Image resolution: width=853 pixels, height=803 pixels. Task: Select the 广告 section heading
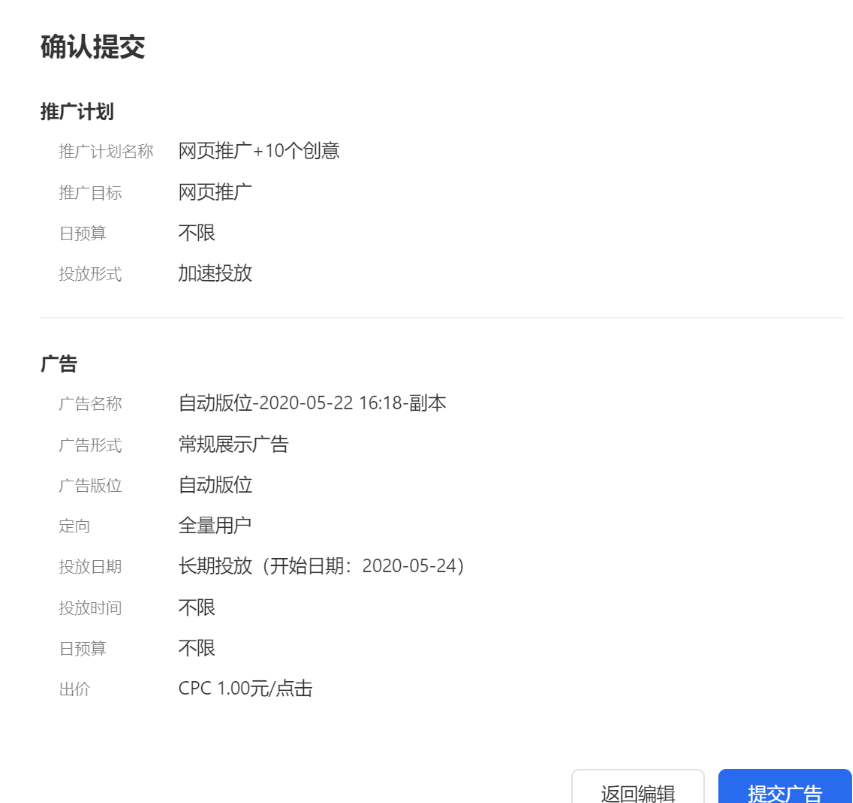48,363
